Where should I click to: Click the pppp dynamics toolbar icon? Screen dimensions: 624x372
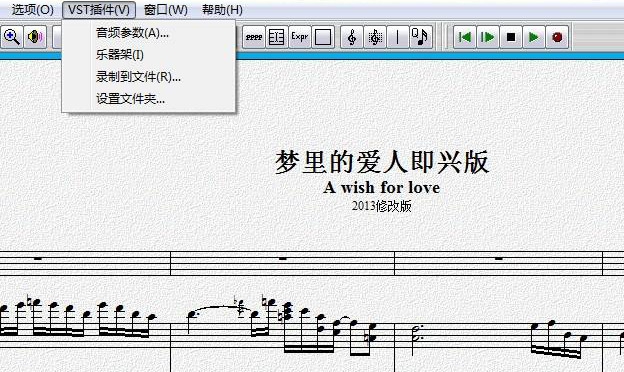coord(254,37)
